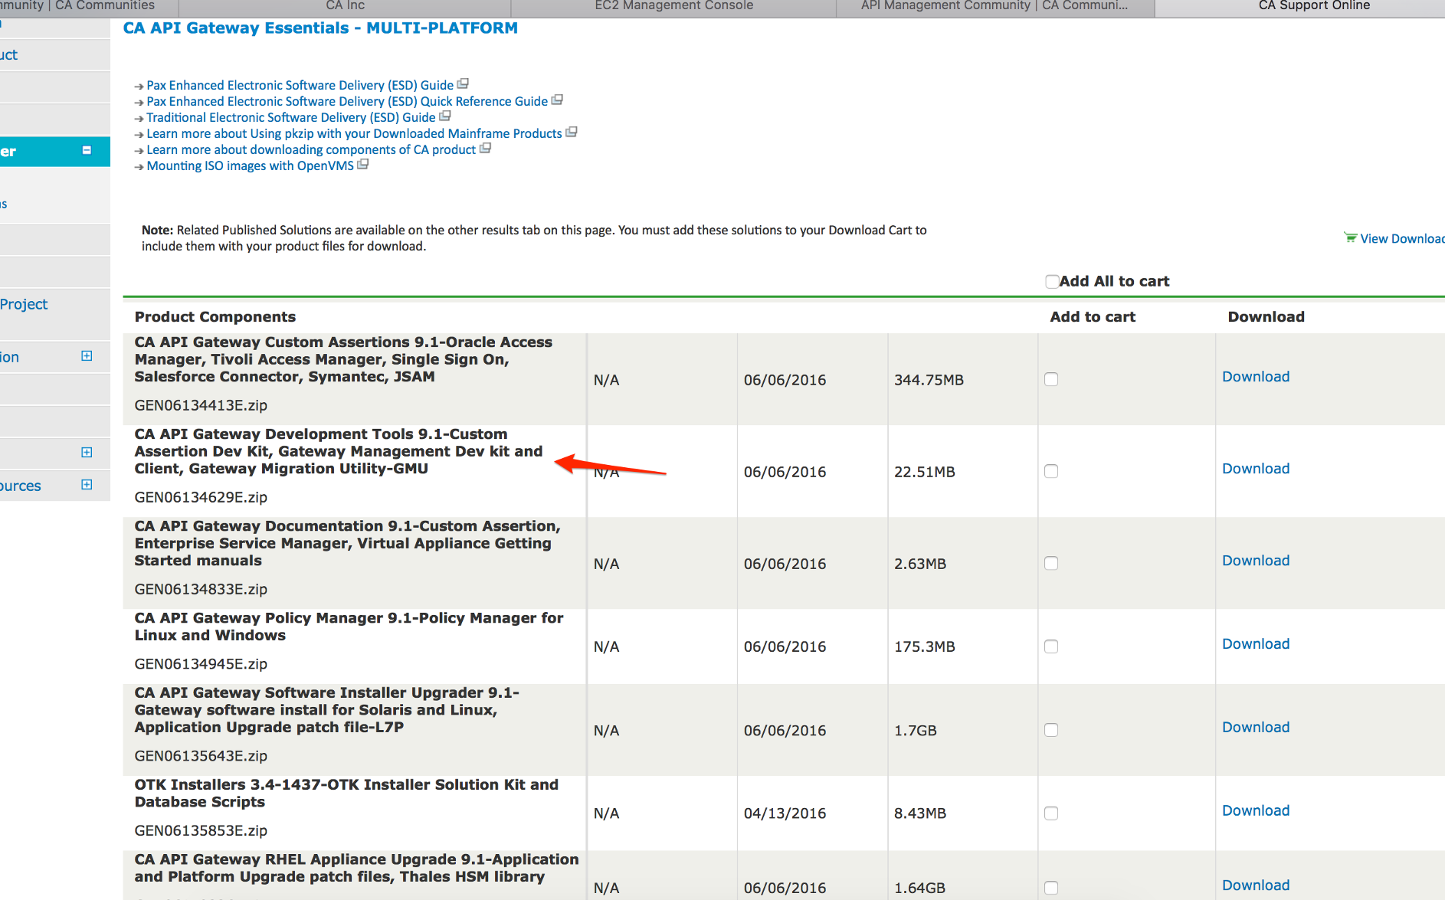Image resolution: width=1445 pixels, height=900 pixels.
Task: Click the file name GEN06134413E.zip
Action: click(201, 405)
